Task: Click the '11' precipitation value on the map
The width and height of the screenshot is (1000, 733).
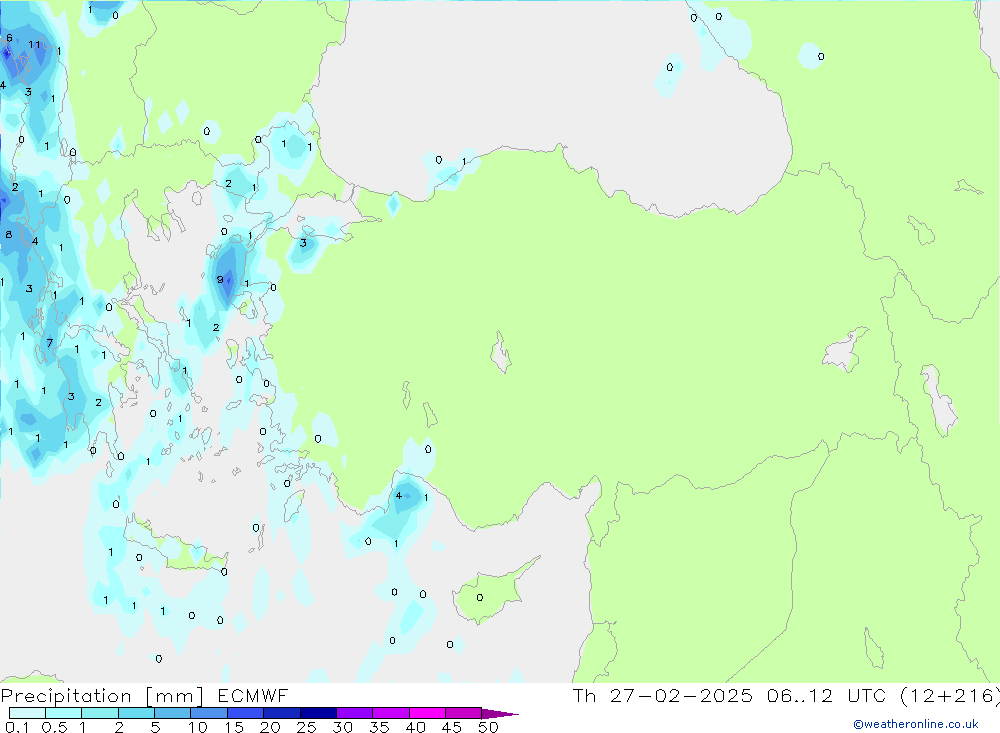Action: (x=34, y=45)
